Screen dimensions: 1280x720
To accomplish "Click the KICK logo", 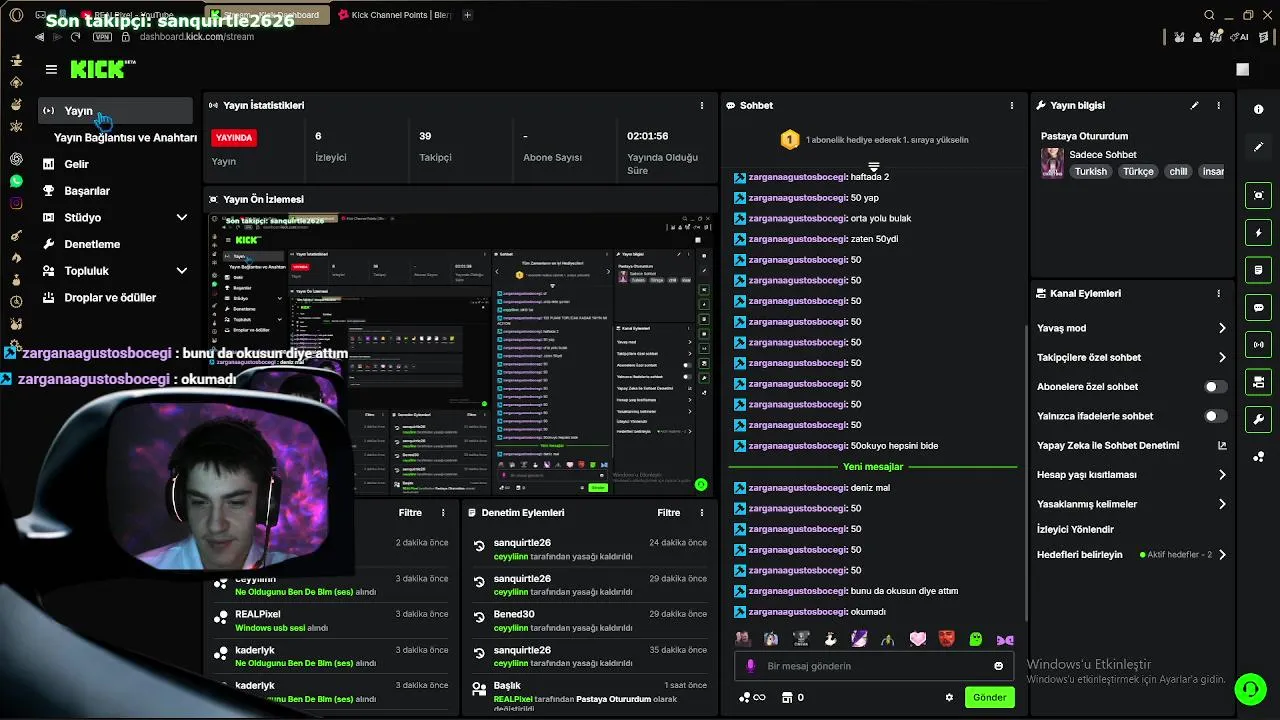I will 97,69.
